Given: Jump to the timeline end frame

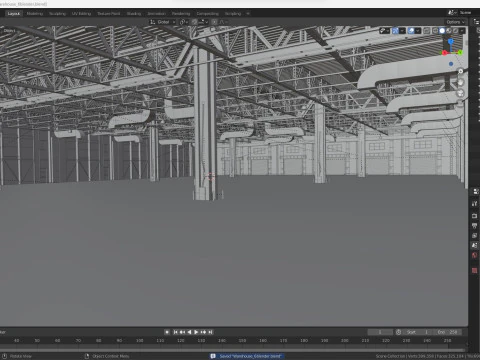Looking at the screenshot, I should 210,332.
